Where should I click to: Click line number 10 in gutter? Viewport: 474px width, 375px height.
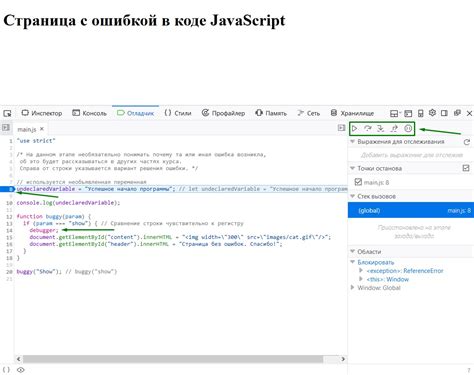(9, 203)
